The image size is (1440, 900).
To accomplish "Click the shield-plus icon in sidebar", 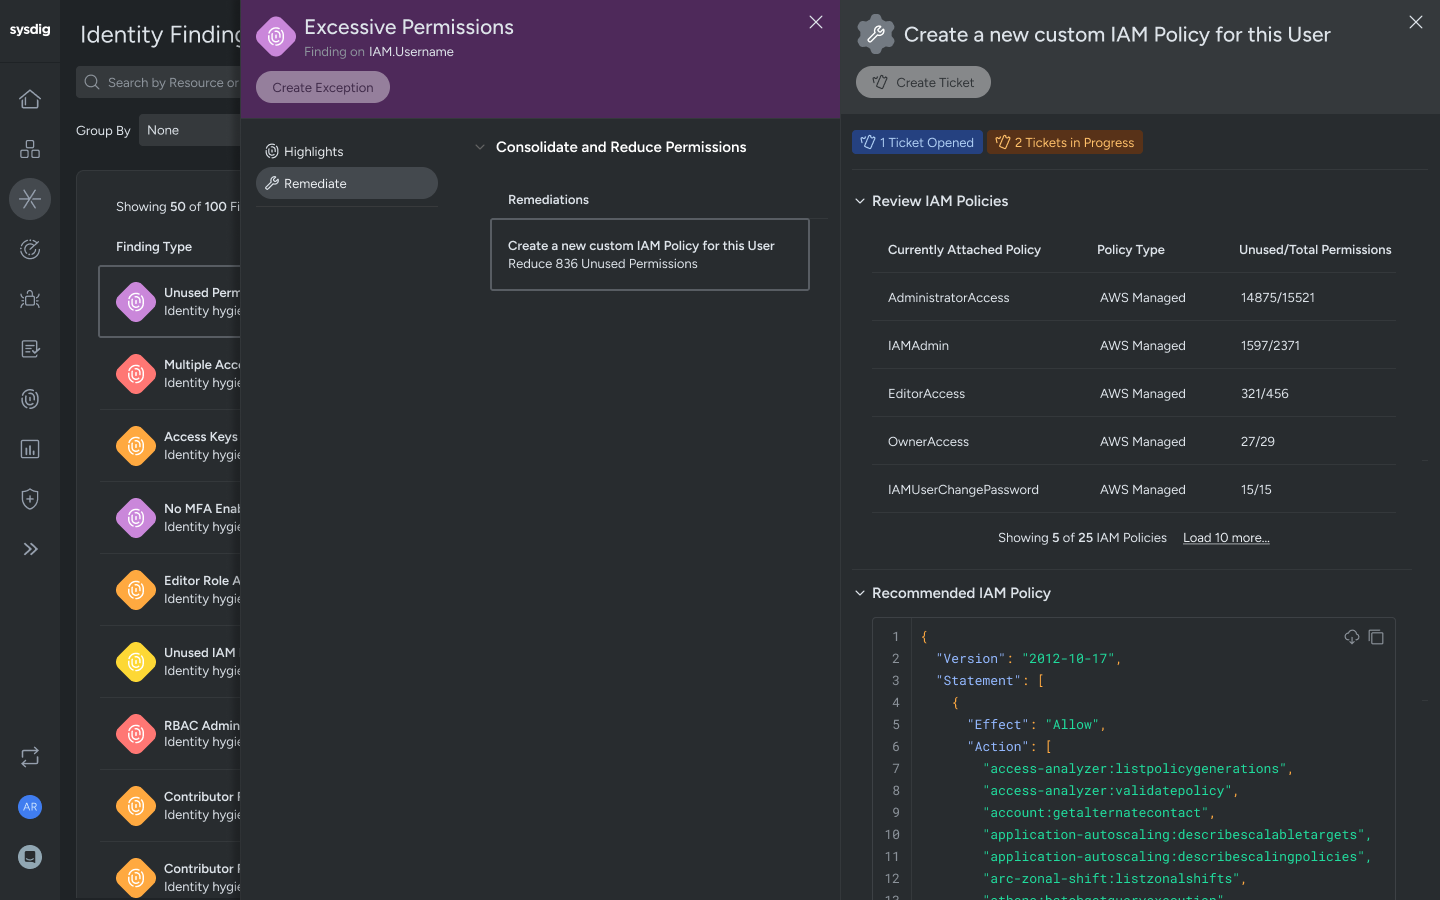I will [30, 499].
